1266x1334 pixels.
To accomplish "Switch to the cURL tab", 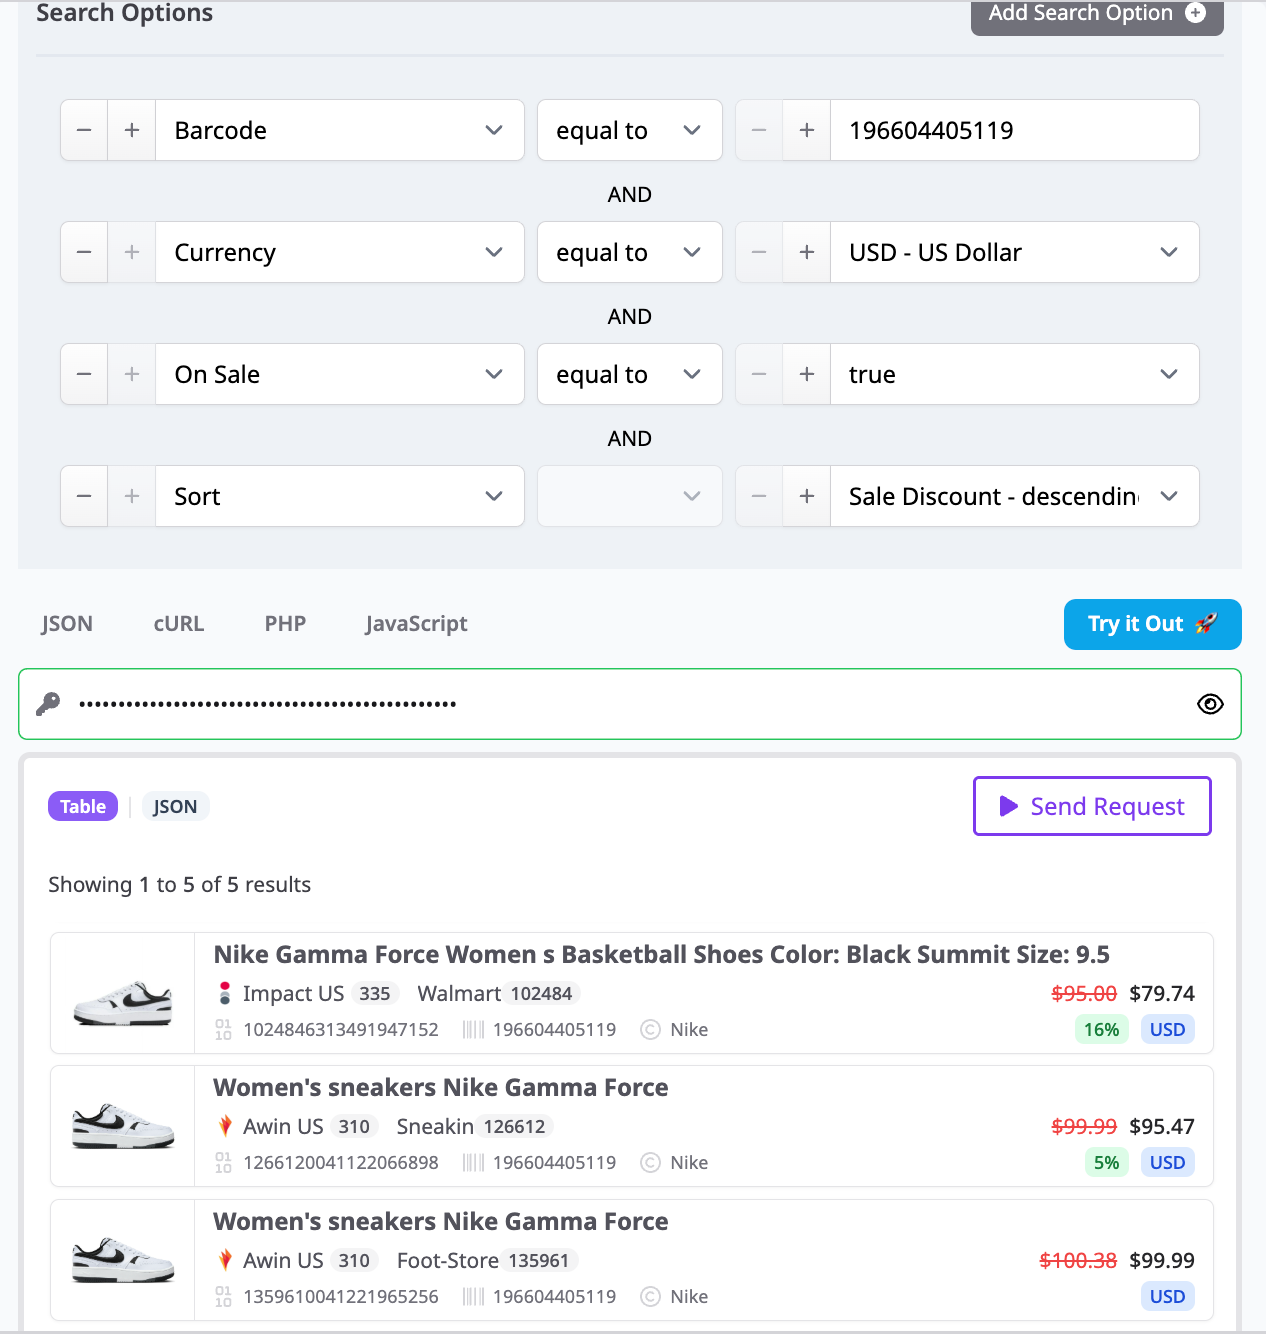I will 179,623.
